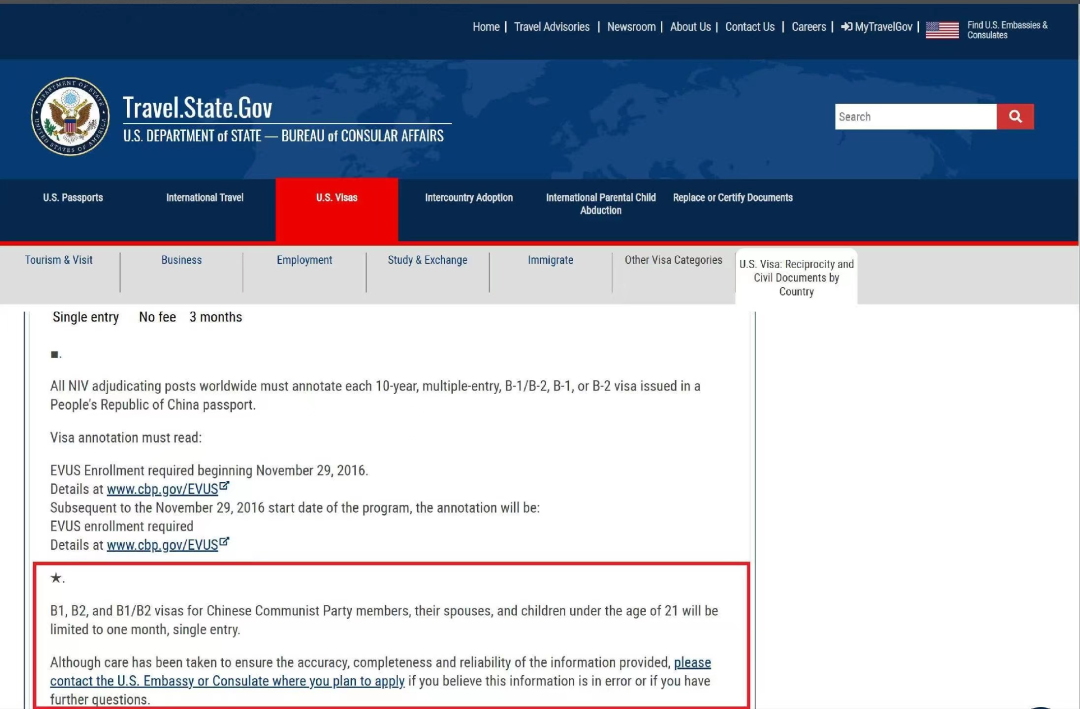Screen dimensions: 1080x709
Task: Select the International Travel menu item
Action: tap(205, 198)
